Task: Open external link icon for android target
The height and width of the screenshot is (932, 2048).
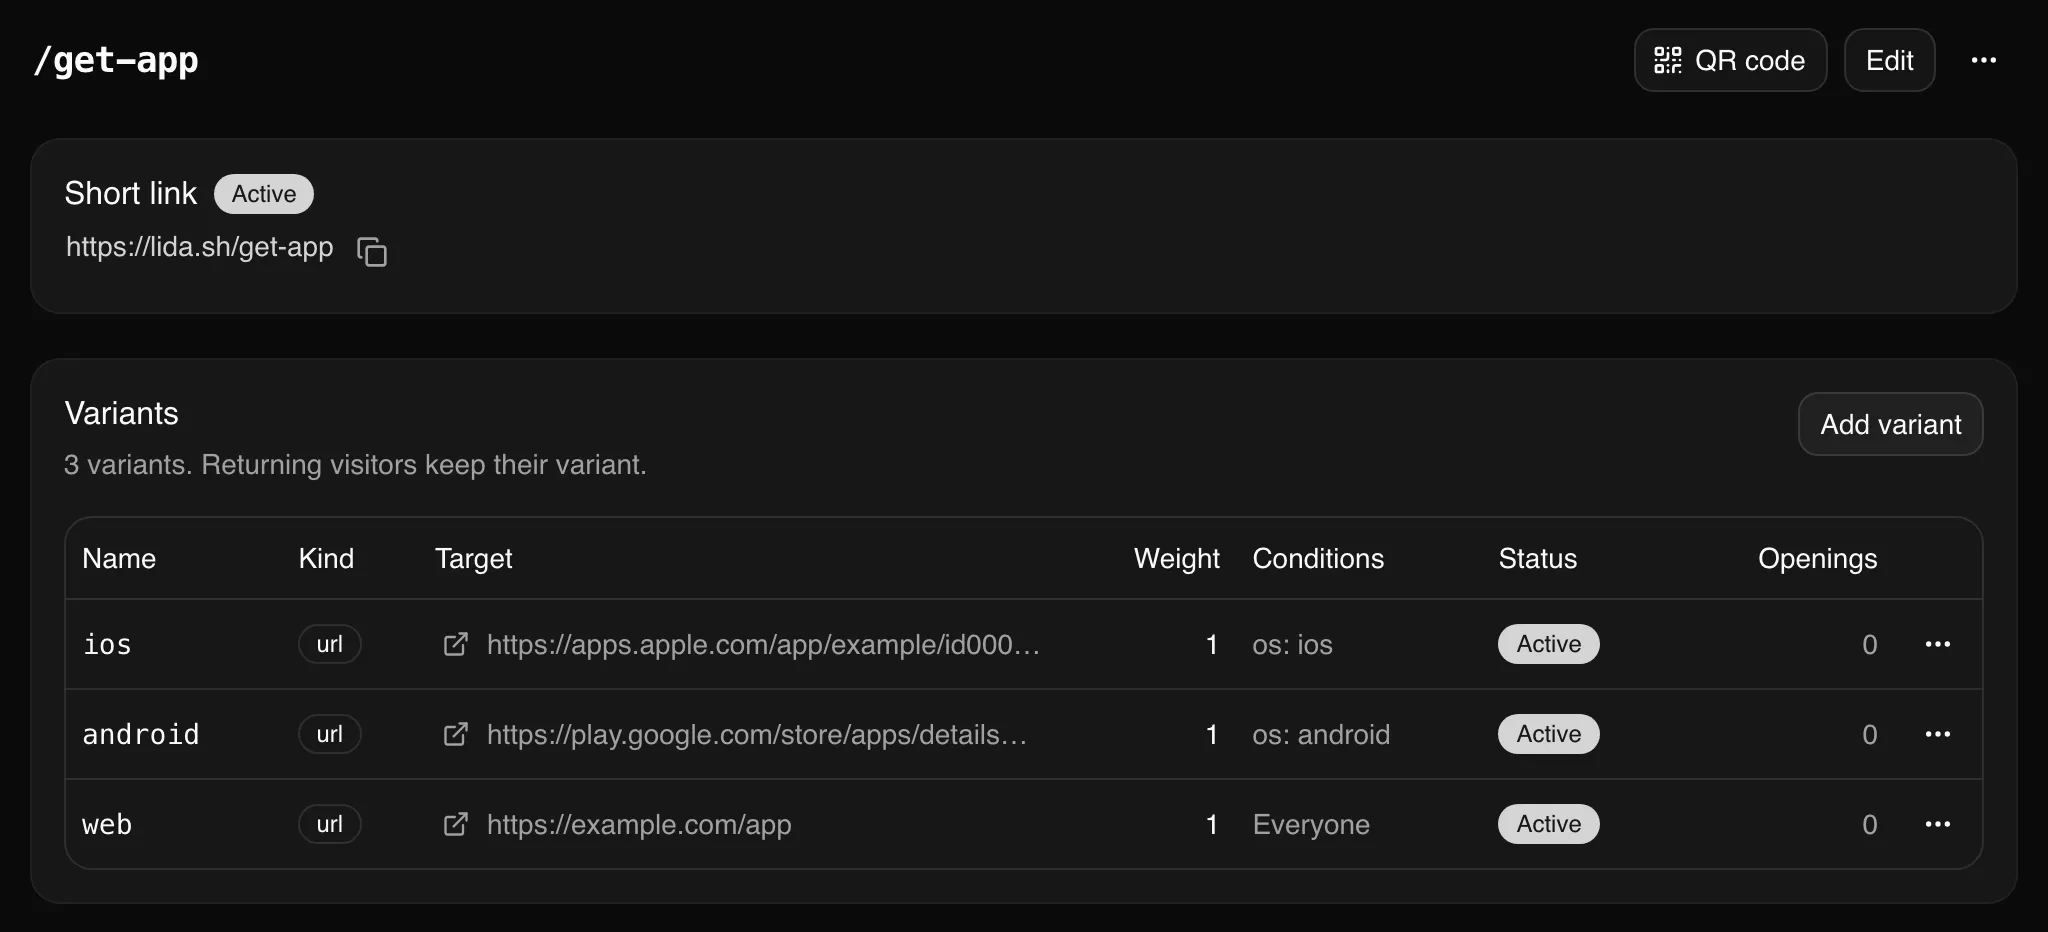Action: [455, 734]
